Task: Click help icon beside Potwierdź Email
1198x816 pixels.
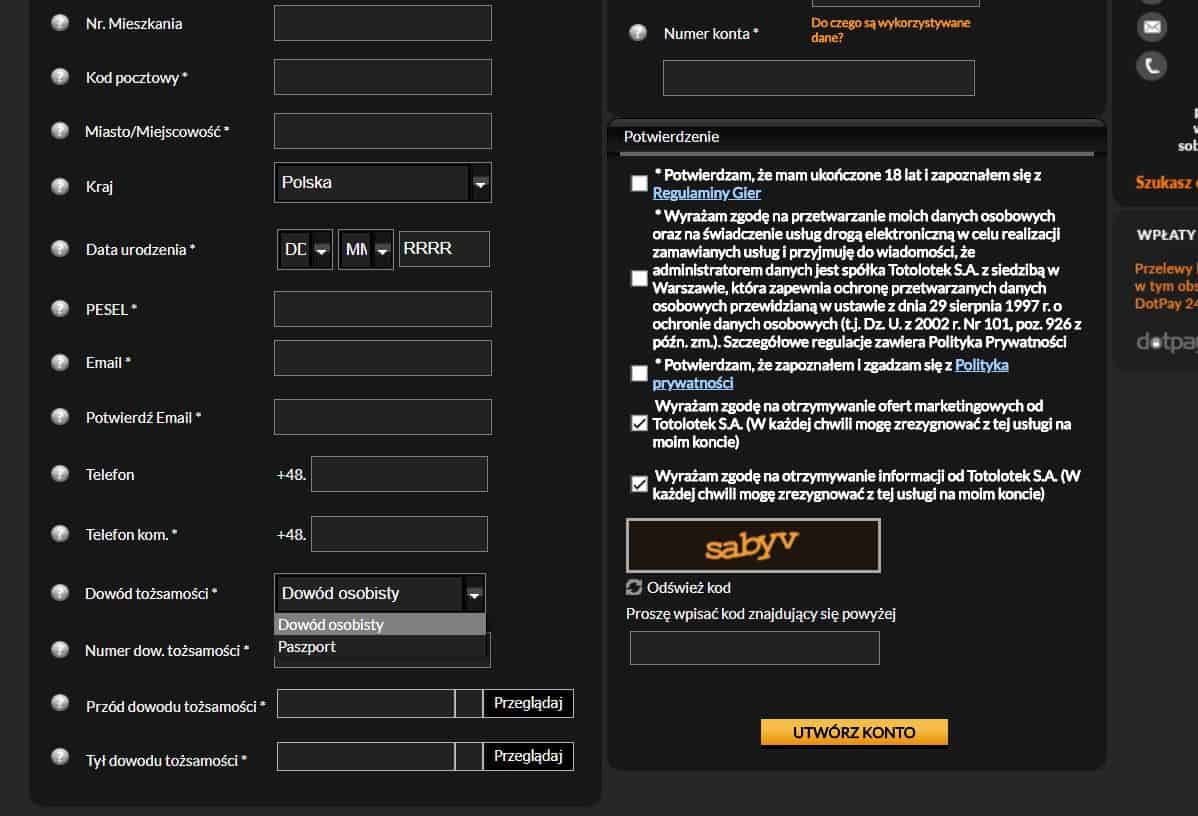Action: tap(60, 416)
